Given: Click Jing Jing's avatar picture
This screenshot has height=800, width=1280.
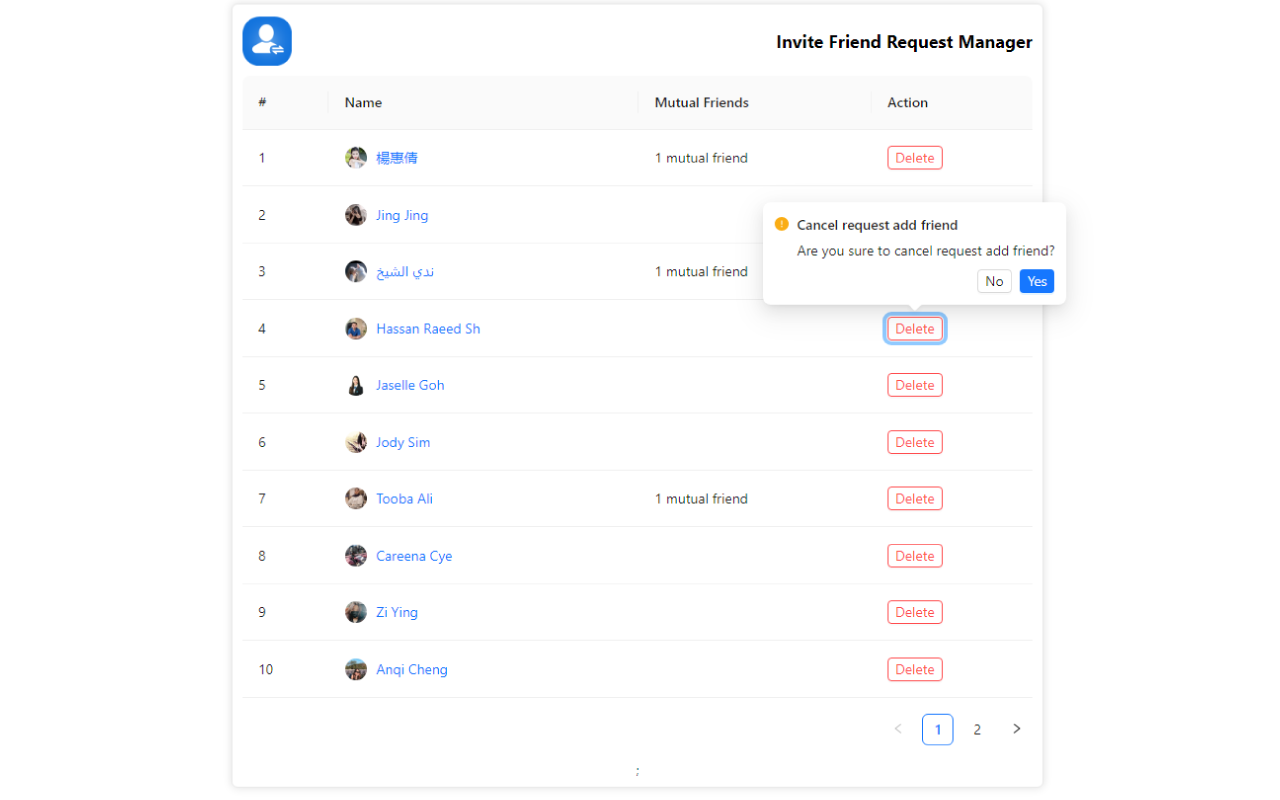Looking at the screenshot, I should point(356,214).
